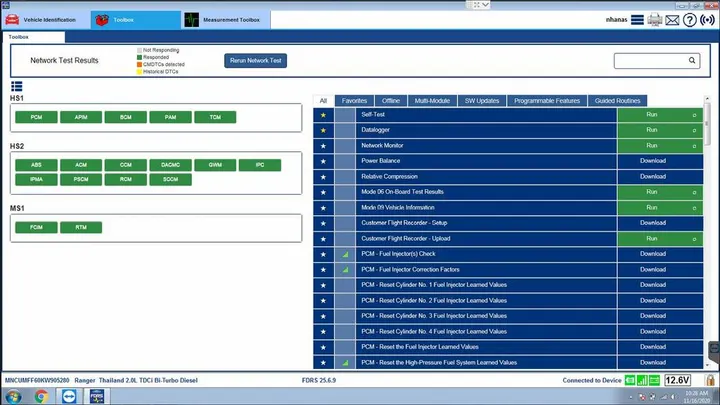The width and height of the screenshot is (720, 405).
Task: Toggle the favorite star for Power Balance
Action: click(323, 161)
